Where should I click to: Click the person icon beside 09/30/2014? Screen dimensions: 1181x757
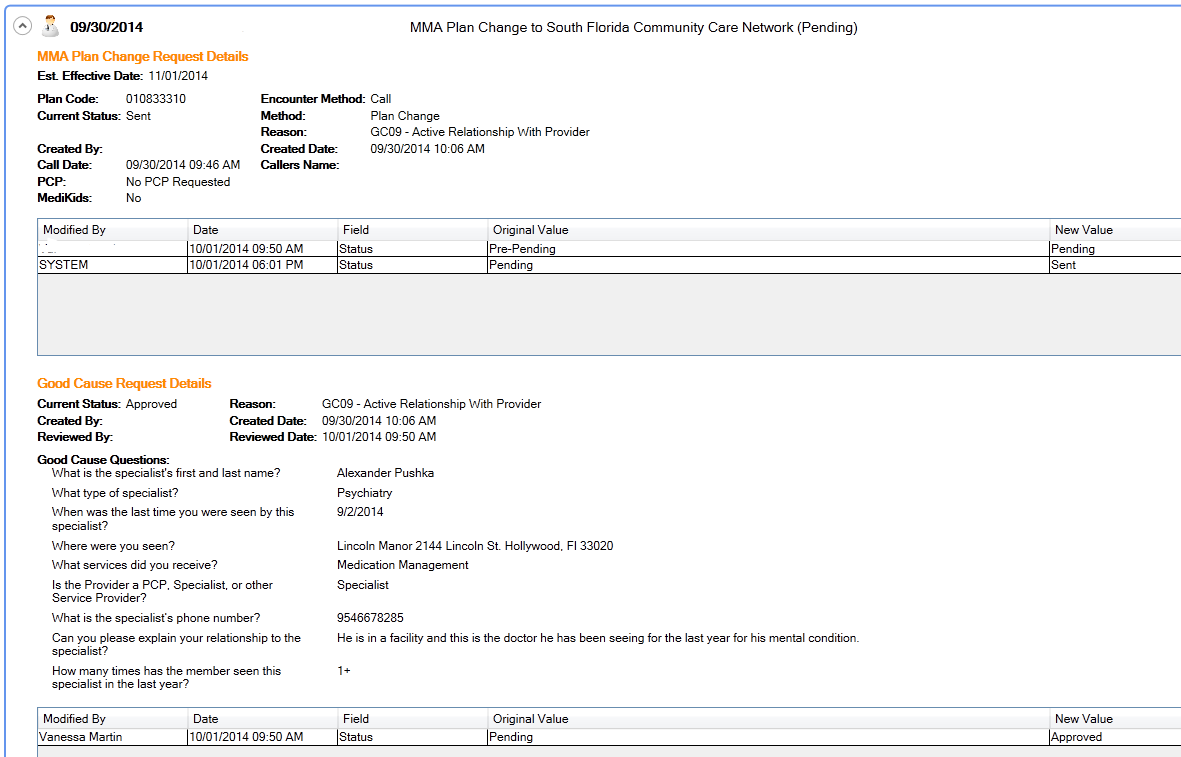[50, 26]
